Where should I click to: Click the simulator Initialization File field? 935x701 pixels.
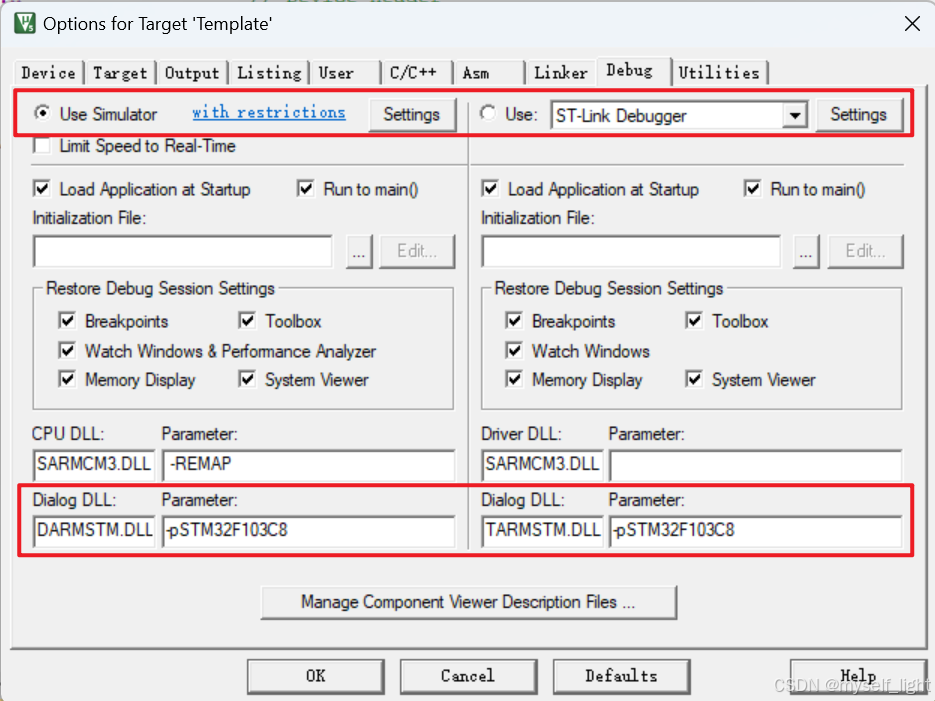182,252
